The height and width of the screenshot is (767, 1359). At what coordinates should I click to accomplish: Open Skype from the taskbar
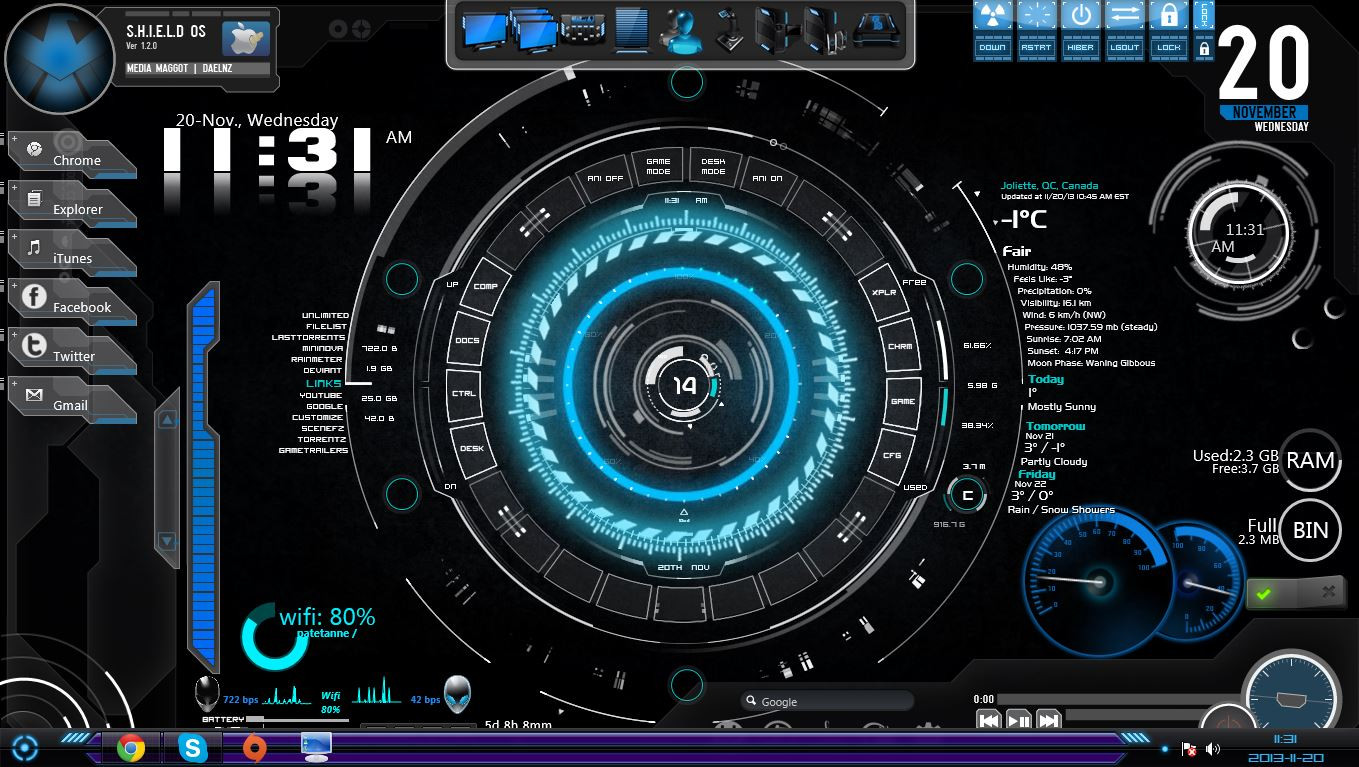[x=193, y=747]
